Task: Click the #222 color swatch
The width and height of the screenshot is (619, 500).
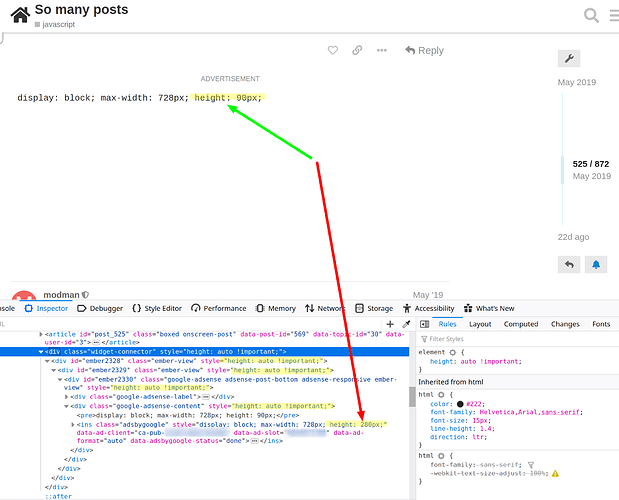Action: pos(460,404)
